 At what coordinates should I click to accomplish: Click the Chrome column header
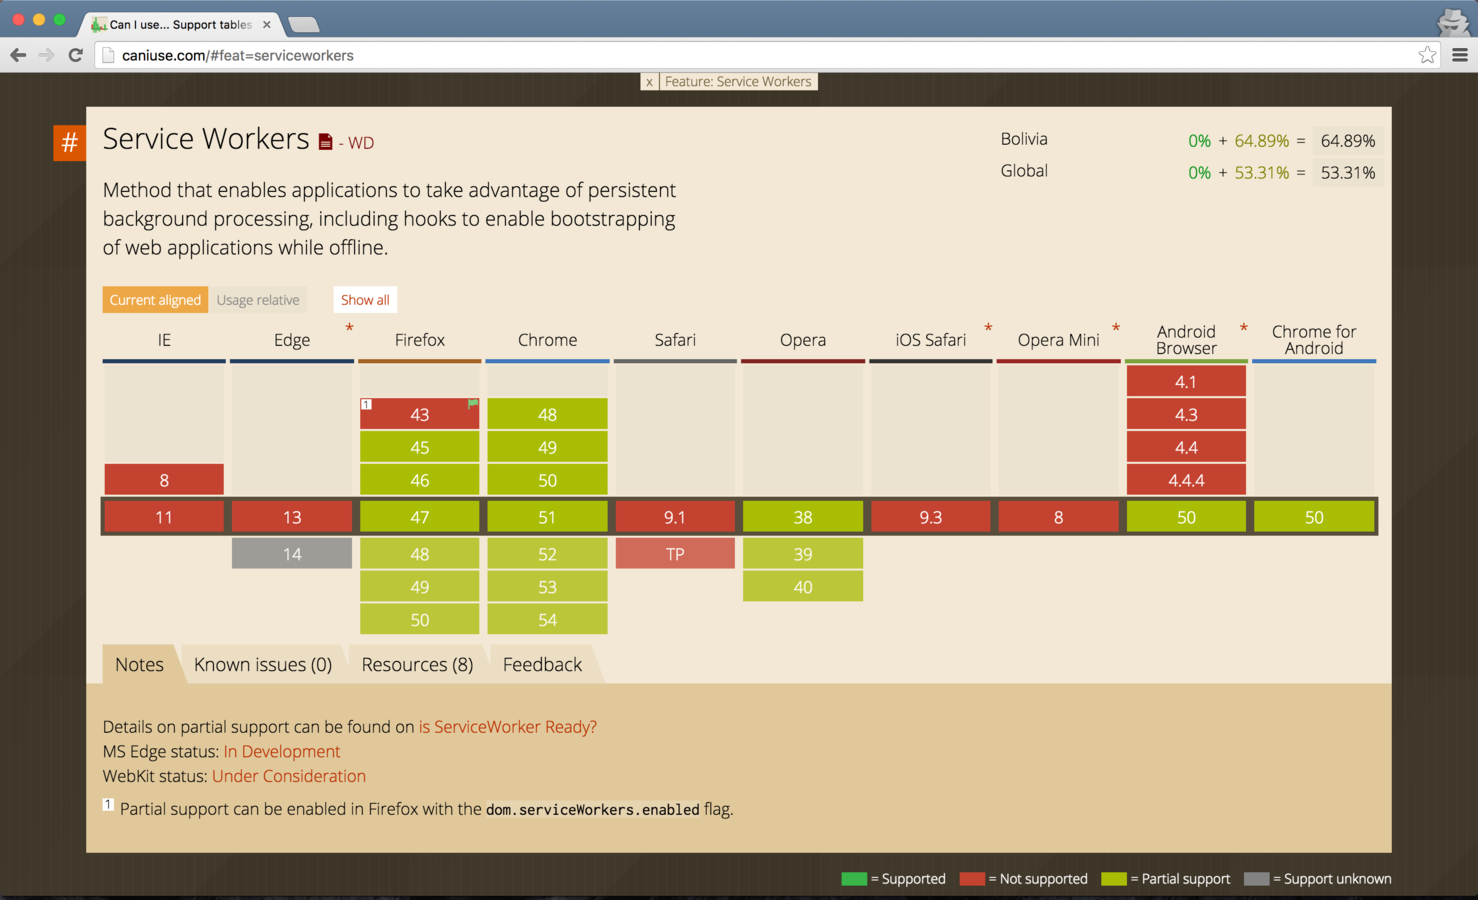coord(547,340)
